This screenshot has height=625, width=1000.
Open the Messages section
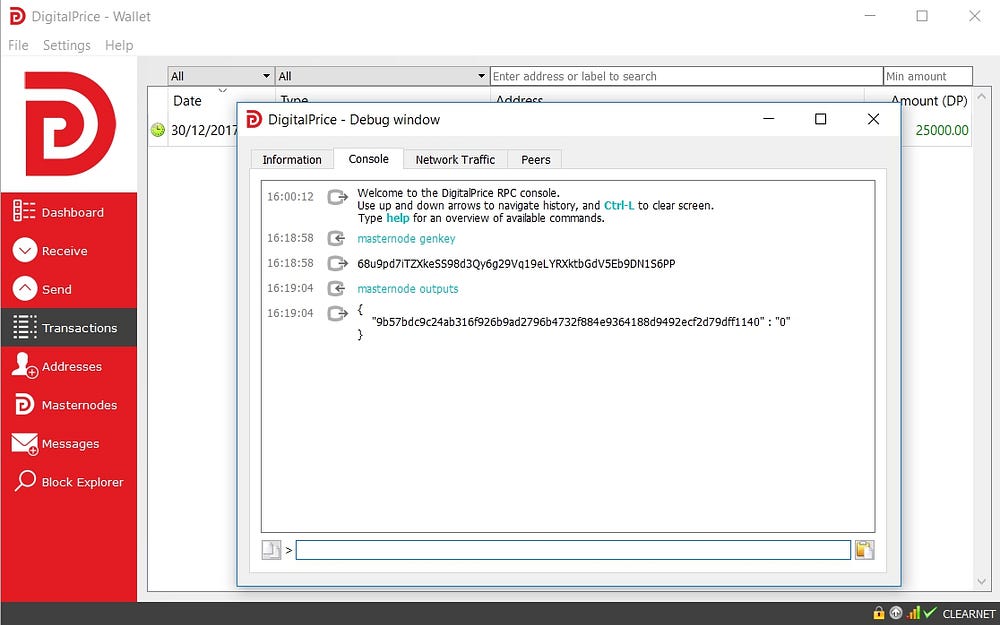(68, 443)
